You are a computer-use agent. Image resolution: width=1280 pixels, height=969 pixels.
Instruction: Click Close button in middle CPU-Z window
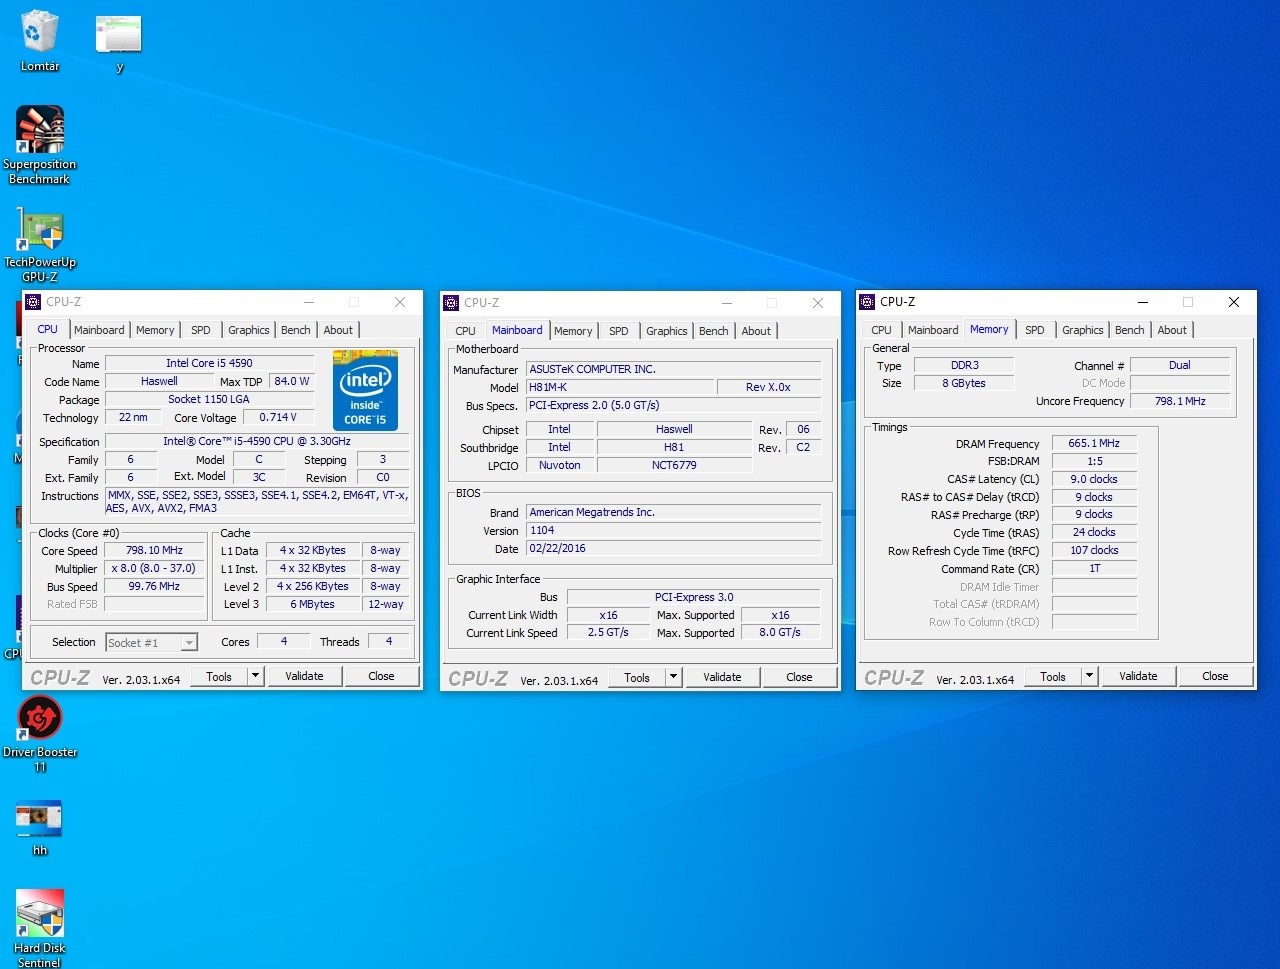pyautogui.click(x=799, y=677)
